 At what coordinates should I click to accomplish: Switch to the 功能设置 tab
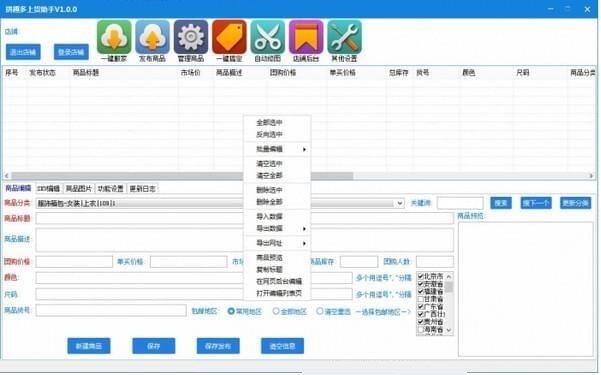[x=110, y=189]
